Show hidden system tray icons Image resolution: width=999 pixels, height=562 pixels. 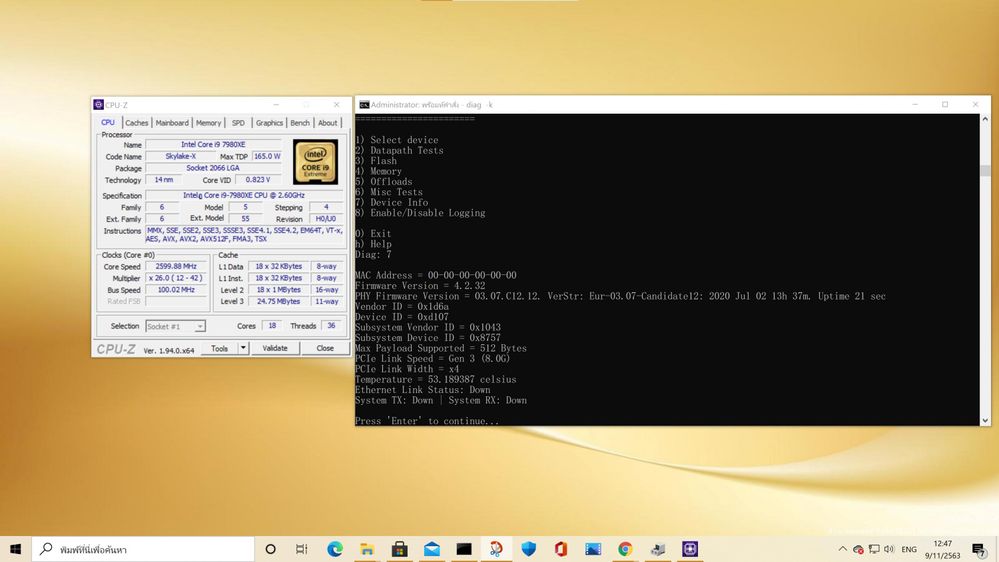842,549
